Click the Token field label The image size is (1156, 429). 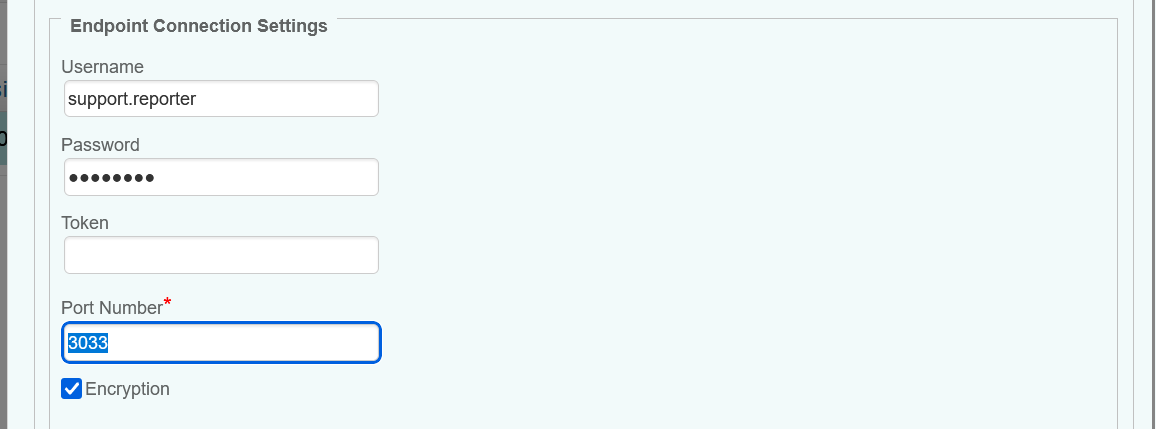tap(85, 223)
